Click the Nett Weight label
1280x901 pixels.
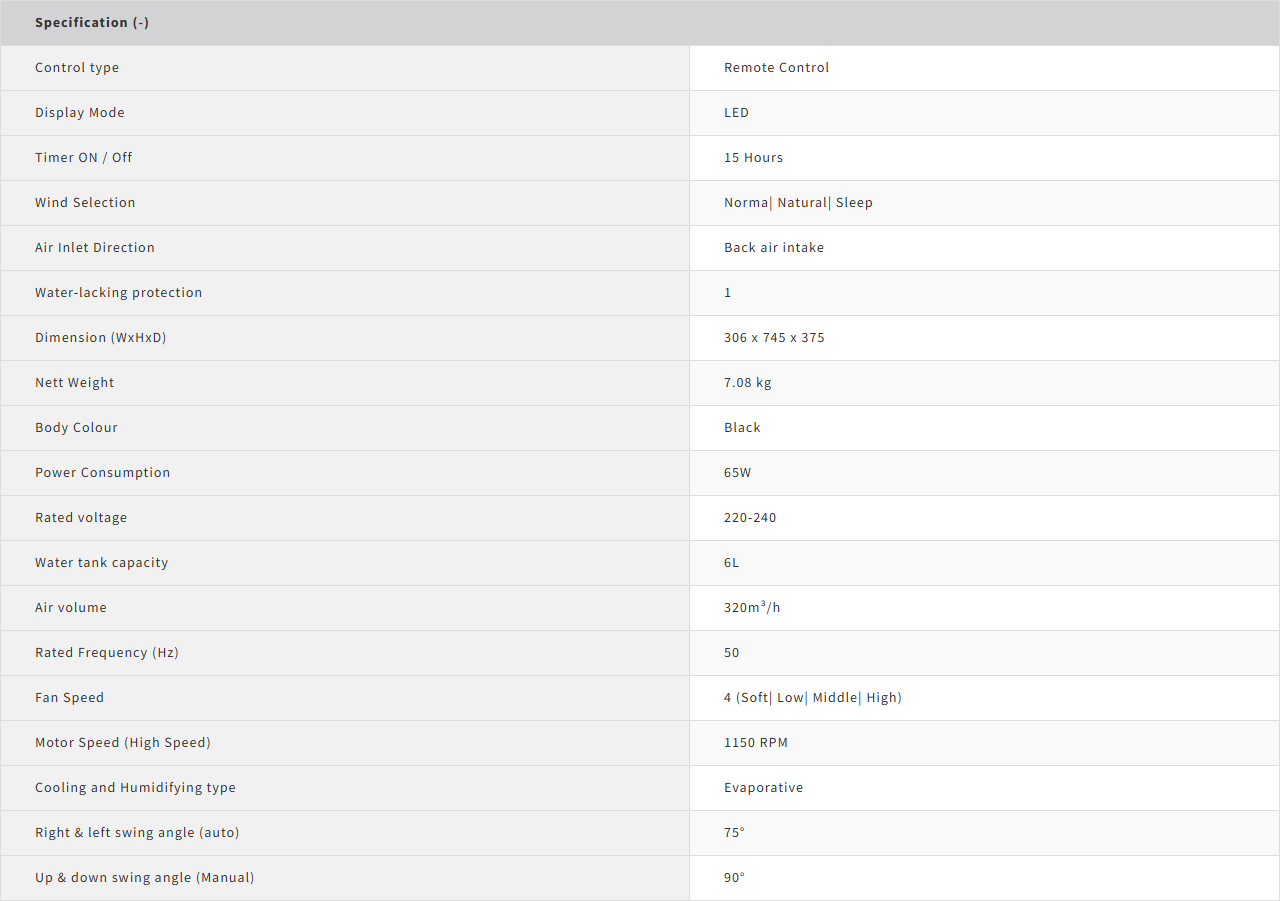point(74,383)
